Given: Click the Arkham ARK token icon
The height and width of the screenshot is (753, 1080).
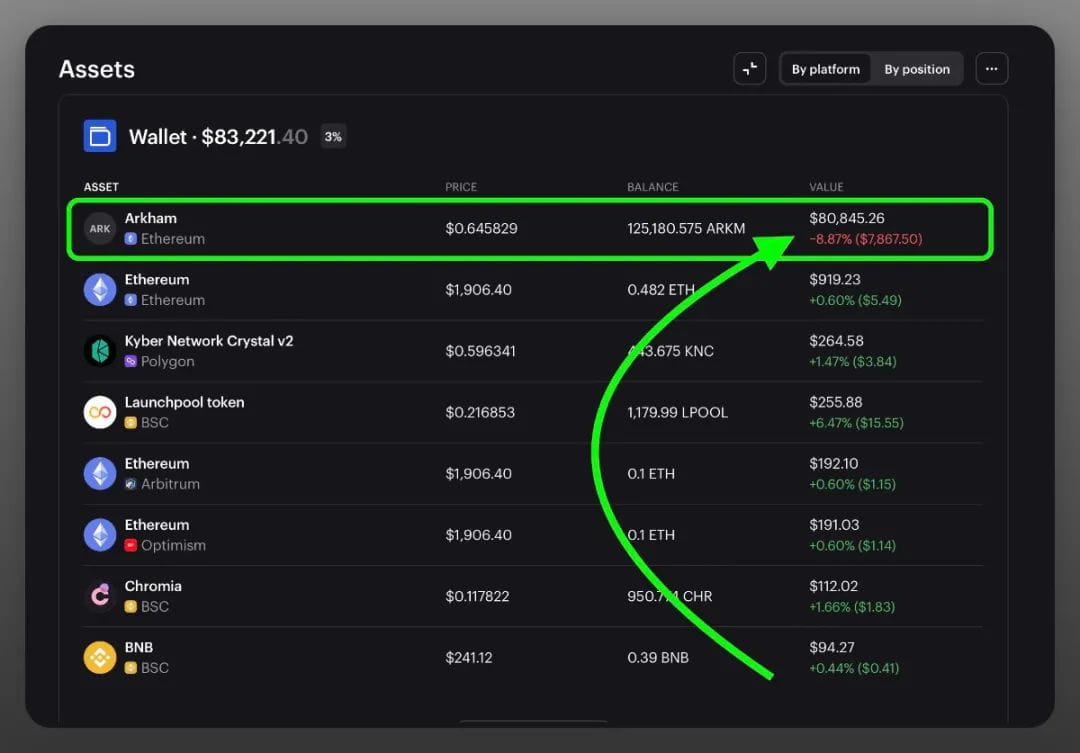Looking at the screenshot, I should pos(100,229).
